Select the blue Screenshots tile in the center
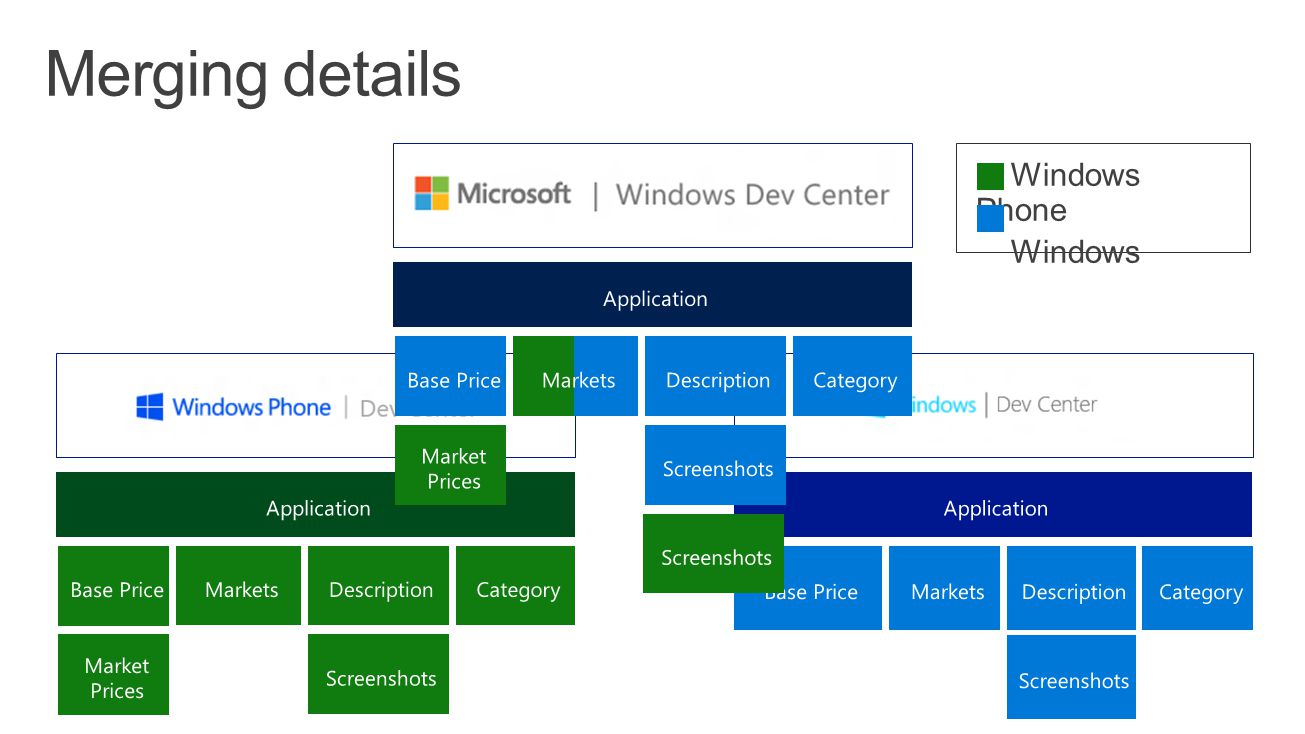The height and width of the screenshot is (734, 1305). point(715,465)
